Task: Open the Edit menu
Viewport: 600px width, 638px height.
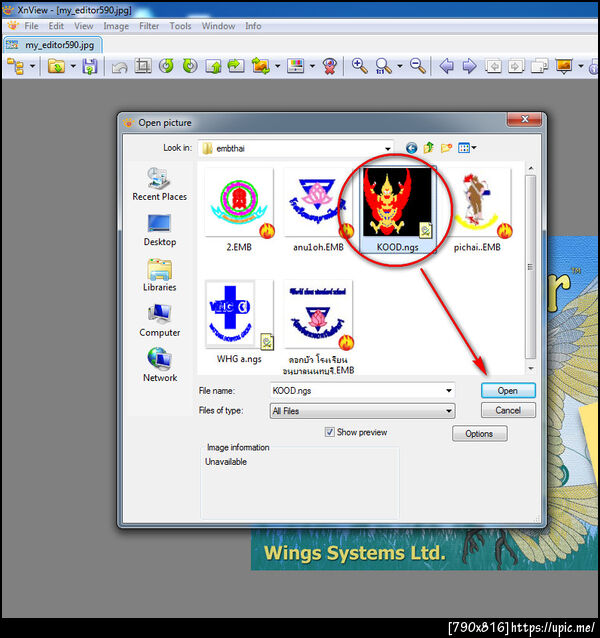Action: tap(56, 26)
